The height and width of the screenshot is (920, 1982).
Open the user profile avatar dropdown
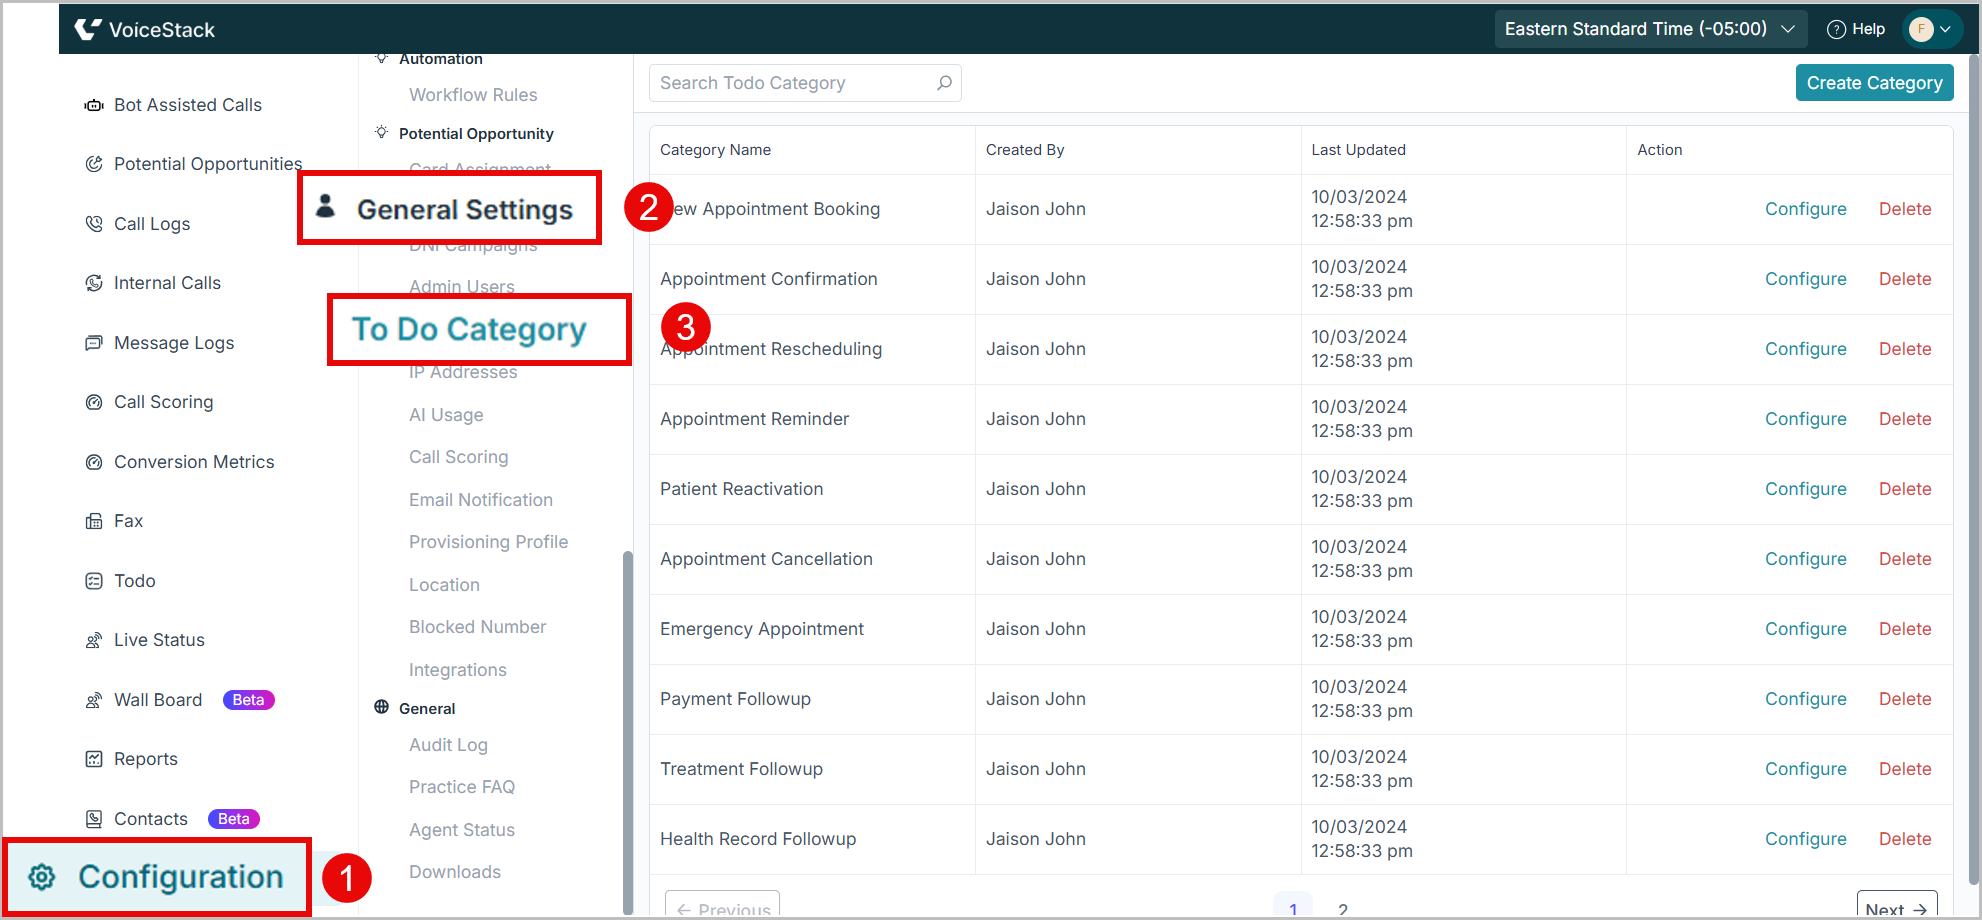[x=1931, y=29]
